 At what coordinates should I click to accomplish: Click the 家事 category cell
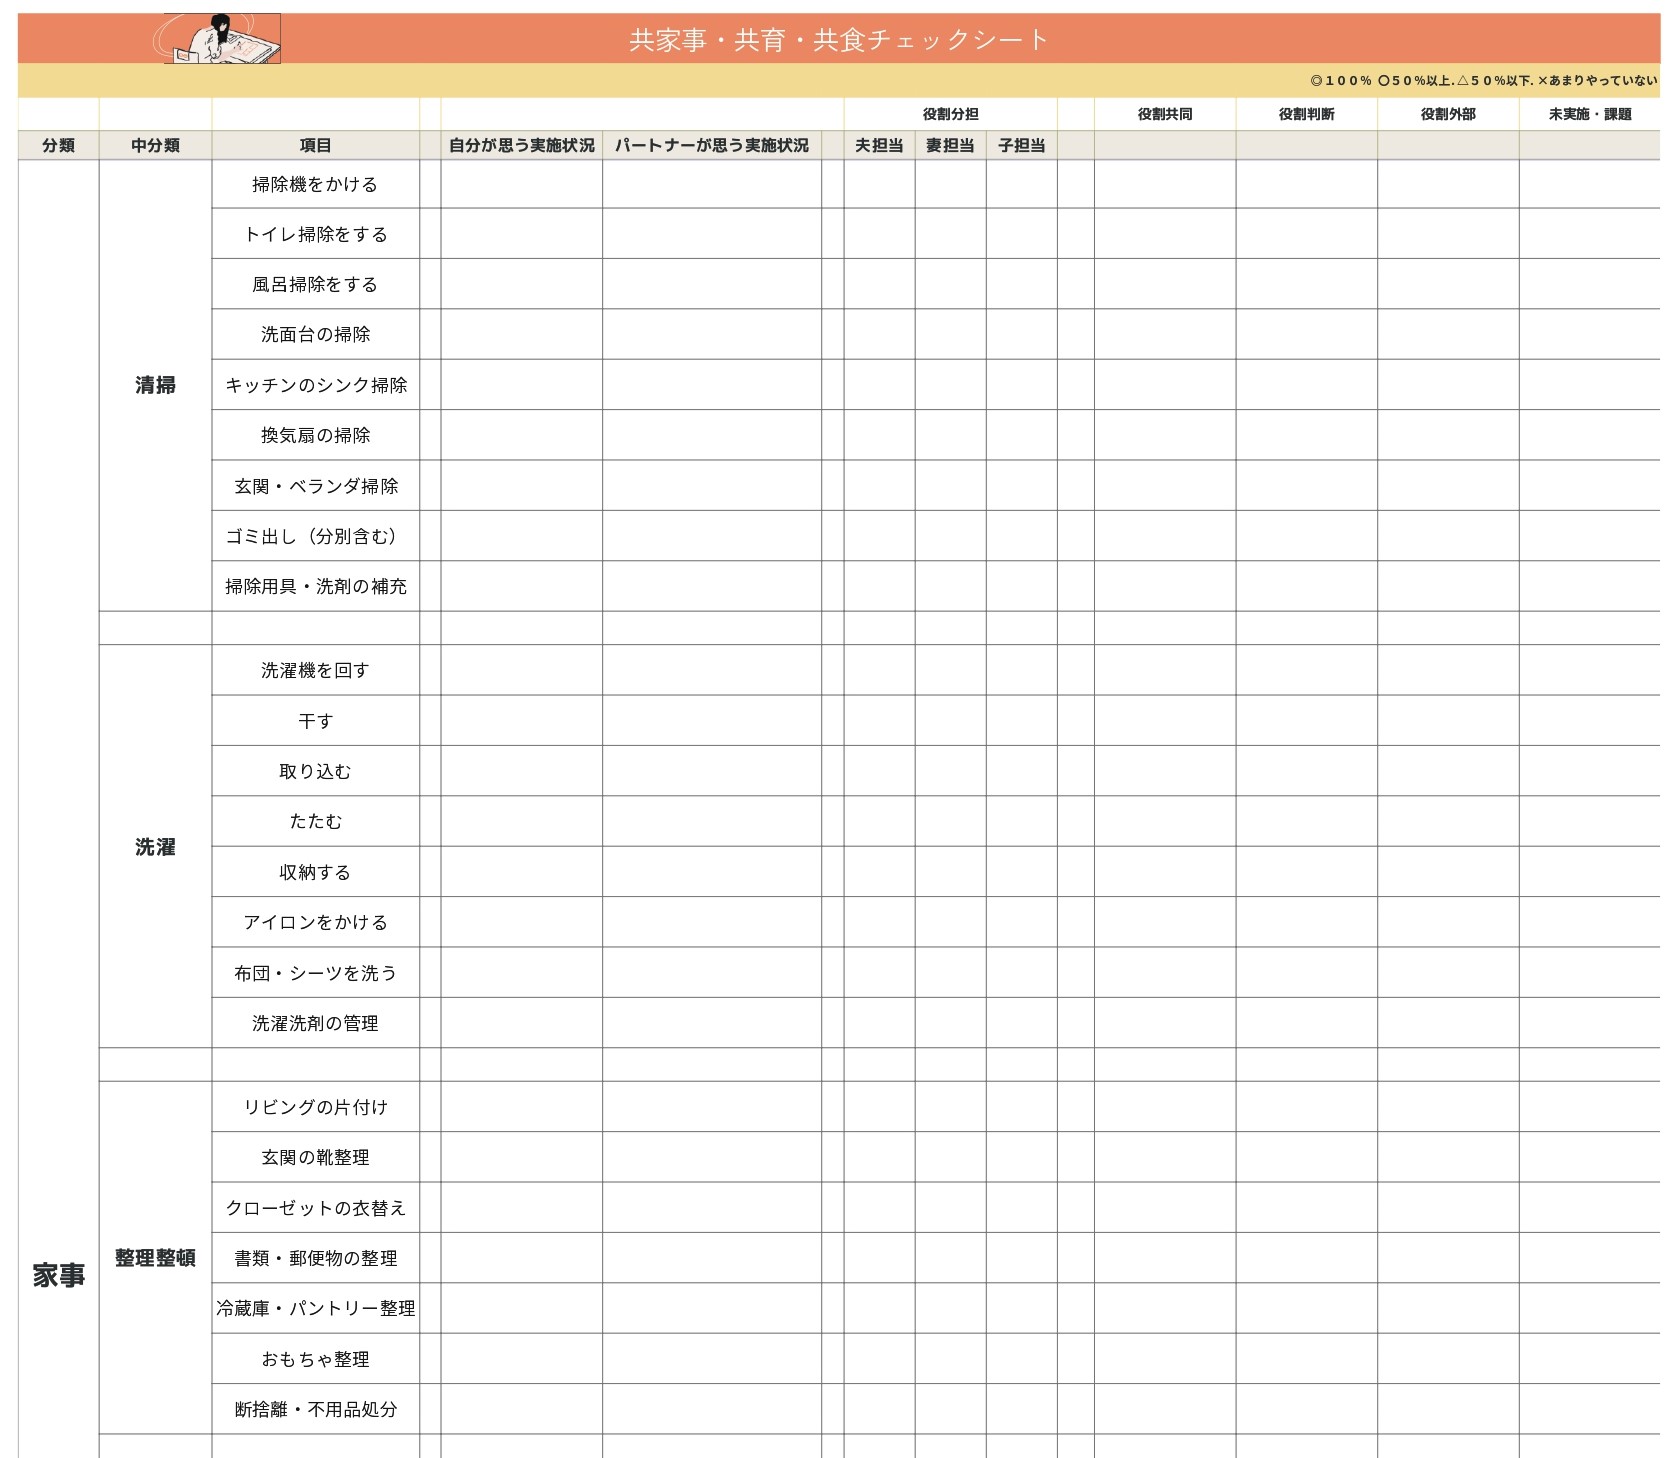click(x=58, y=1275)
